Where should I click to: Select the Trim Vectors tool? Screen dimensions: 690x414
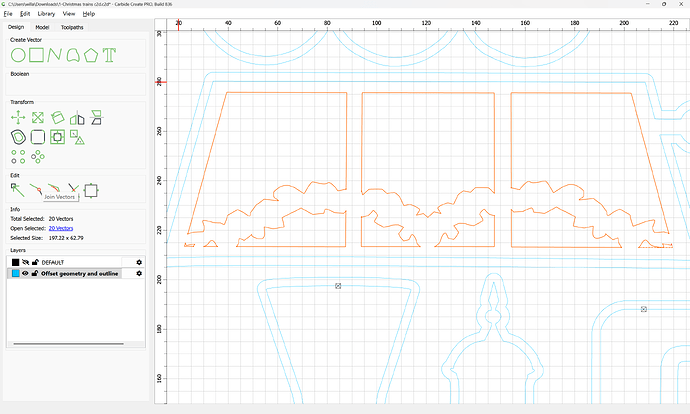(x=71, y=189)
